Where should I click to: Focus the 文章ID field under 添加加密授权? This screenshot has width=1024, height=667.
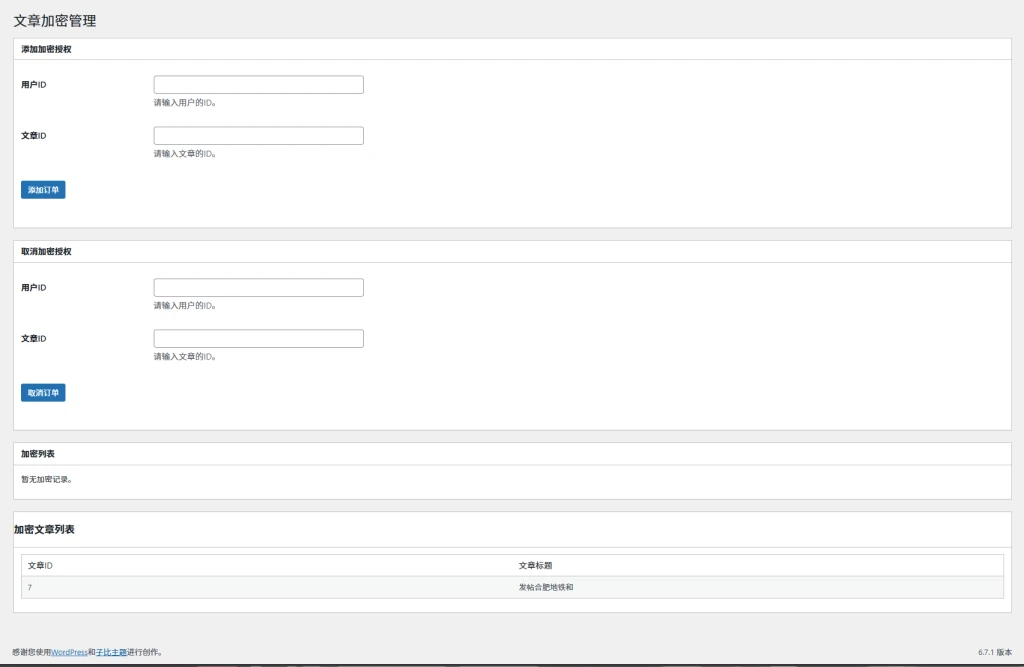[x=258, y=136]
